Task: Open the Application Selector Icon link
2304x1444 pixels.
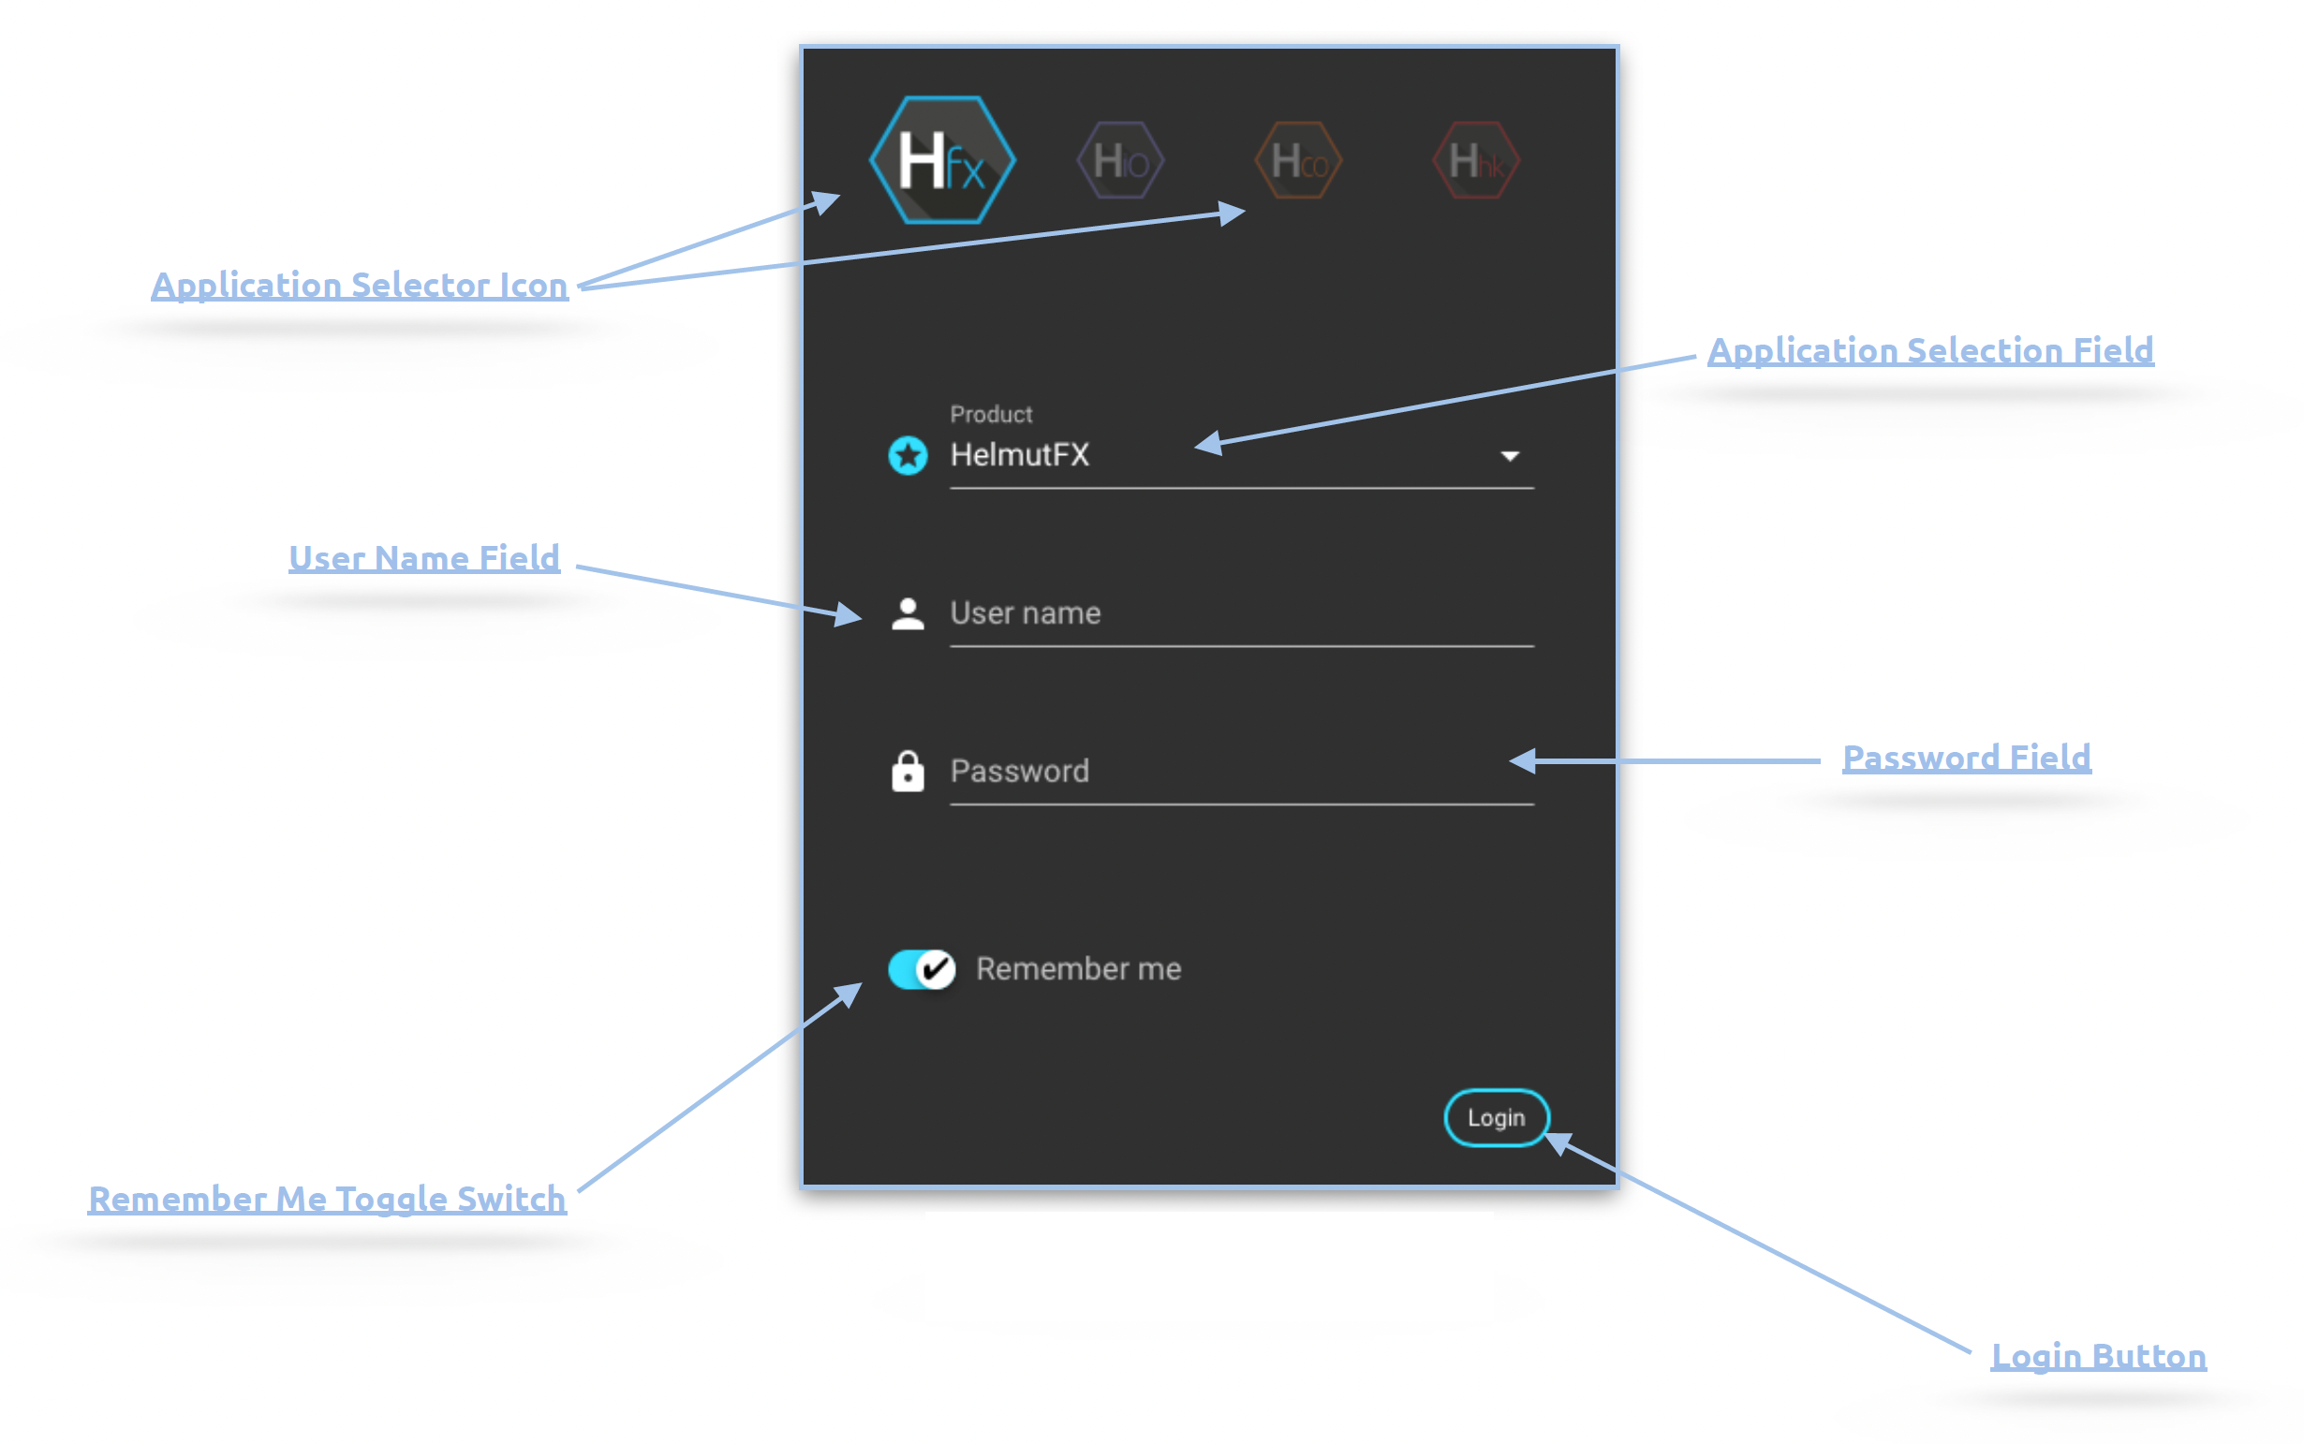Action: [x=359, y=285]
